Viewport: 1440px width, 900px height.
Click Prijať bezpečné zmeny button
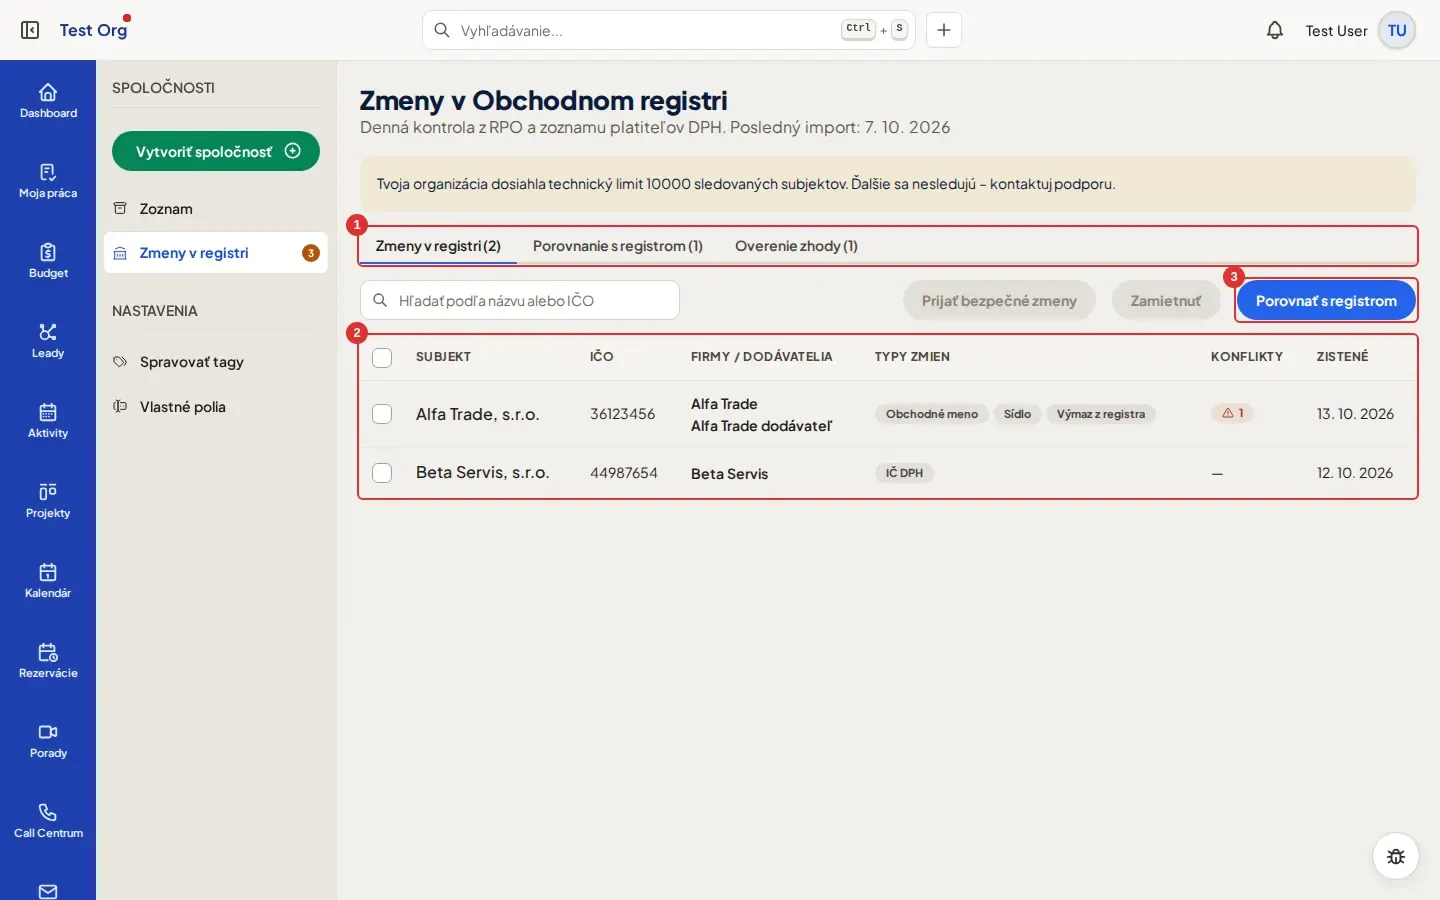coord(999,301)
